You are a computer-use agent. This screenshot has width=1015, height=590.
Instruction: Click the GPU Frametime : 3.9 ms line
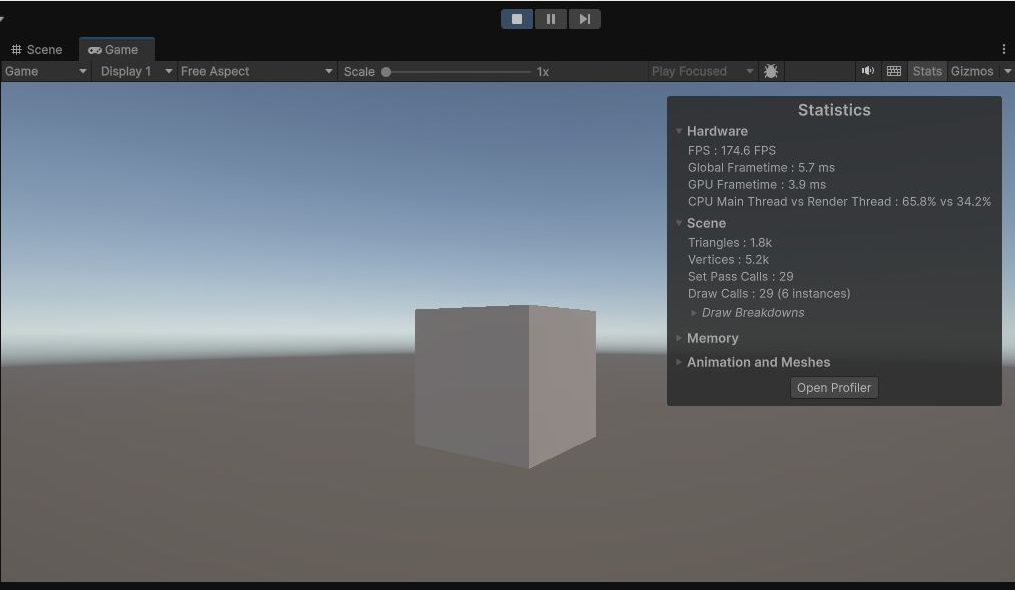(x=757, y=185)
